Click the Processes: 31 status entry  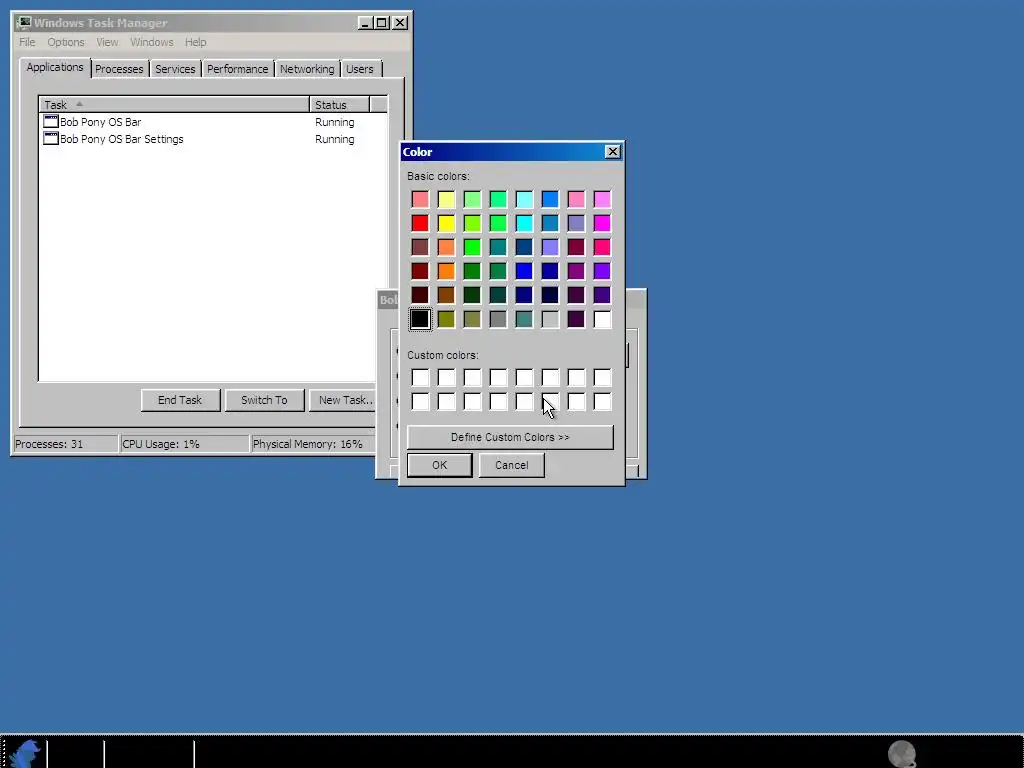tap(65, 444)
